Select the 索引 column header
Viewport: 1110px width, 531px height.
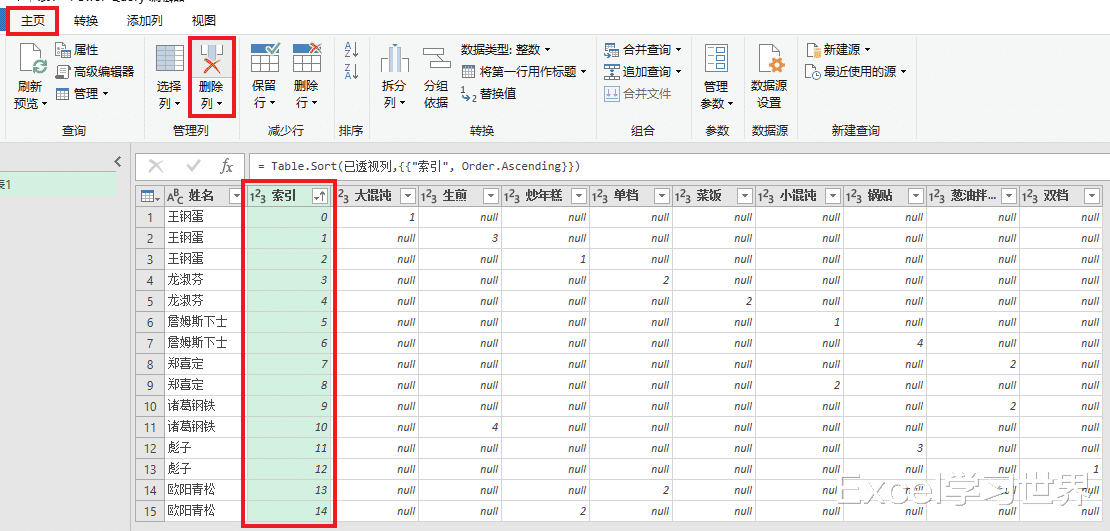coord(289,196)
